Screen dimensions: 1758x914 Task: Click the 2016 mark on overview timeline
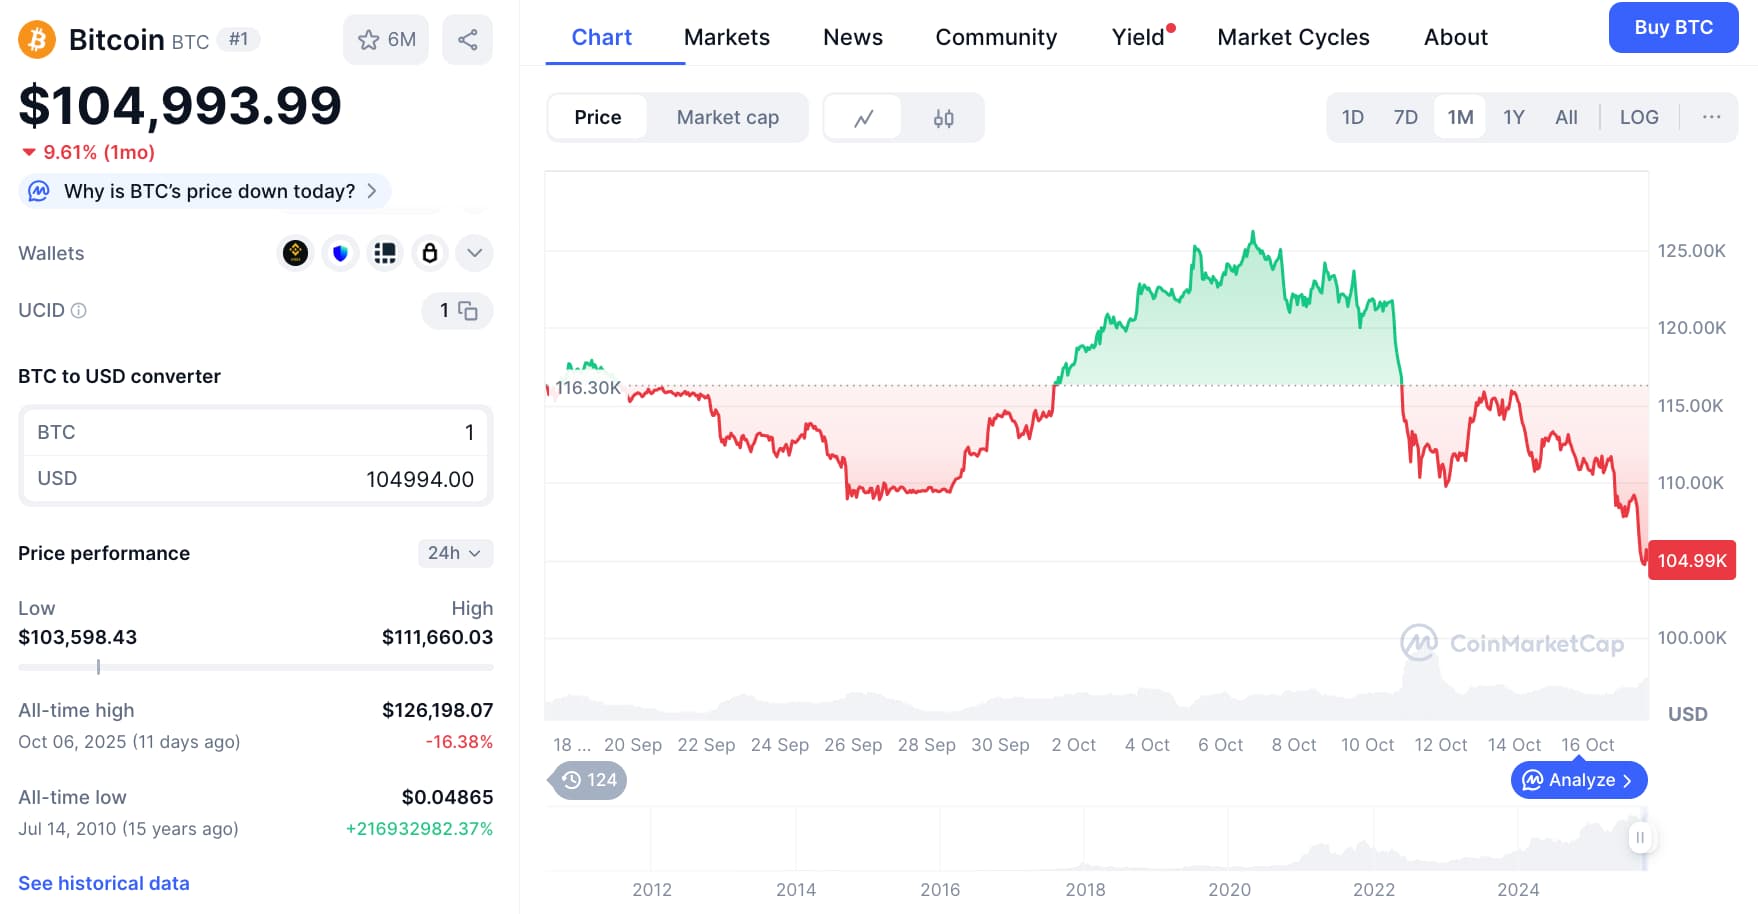(940, 889)
